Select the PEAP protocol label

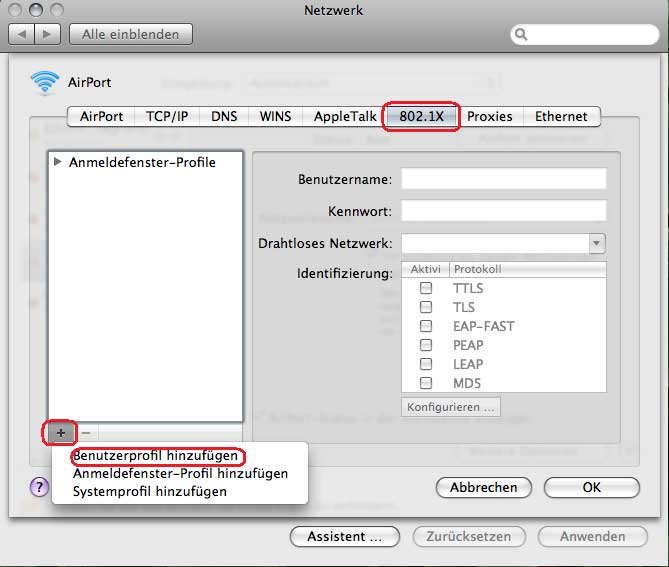click(x=468, y=345)
